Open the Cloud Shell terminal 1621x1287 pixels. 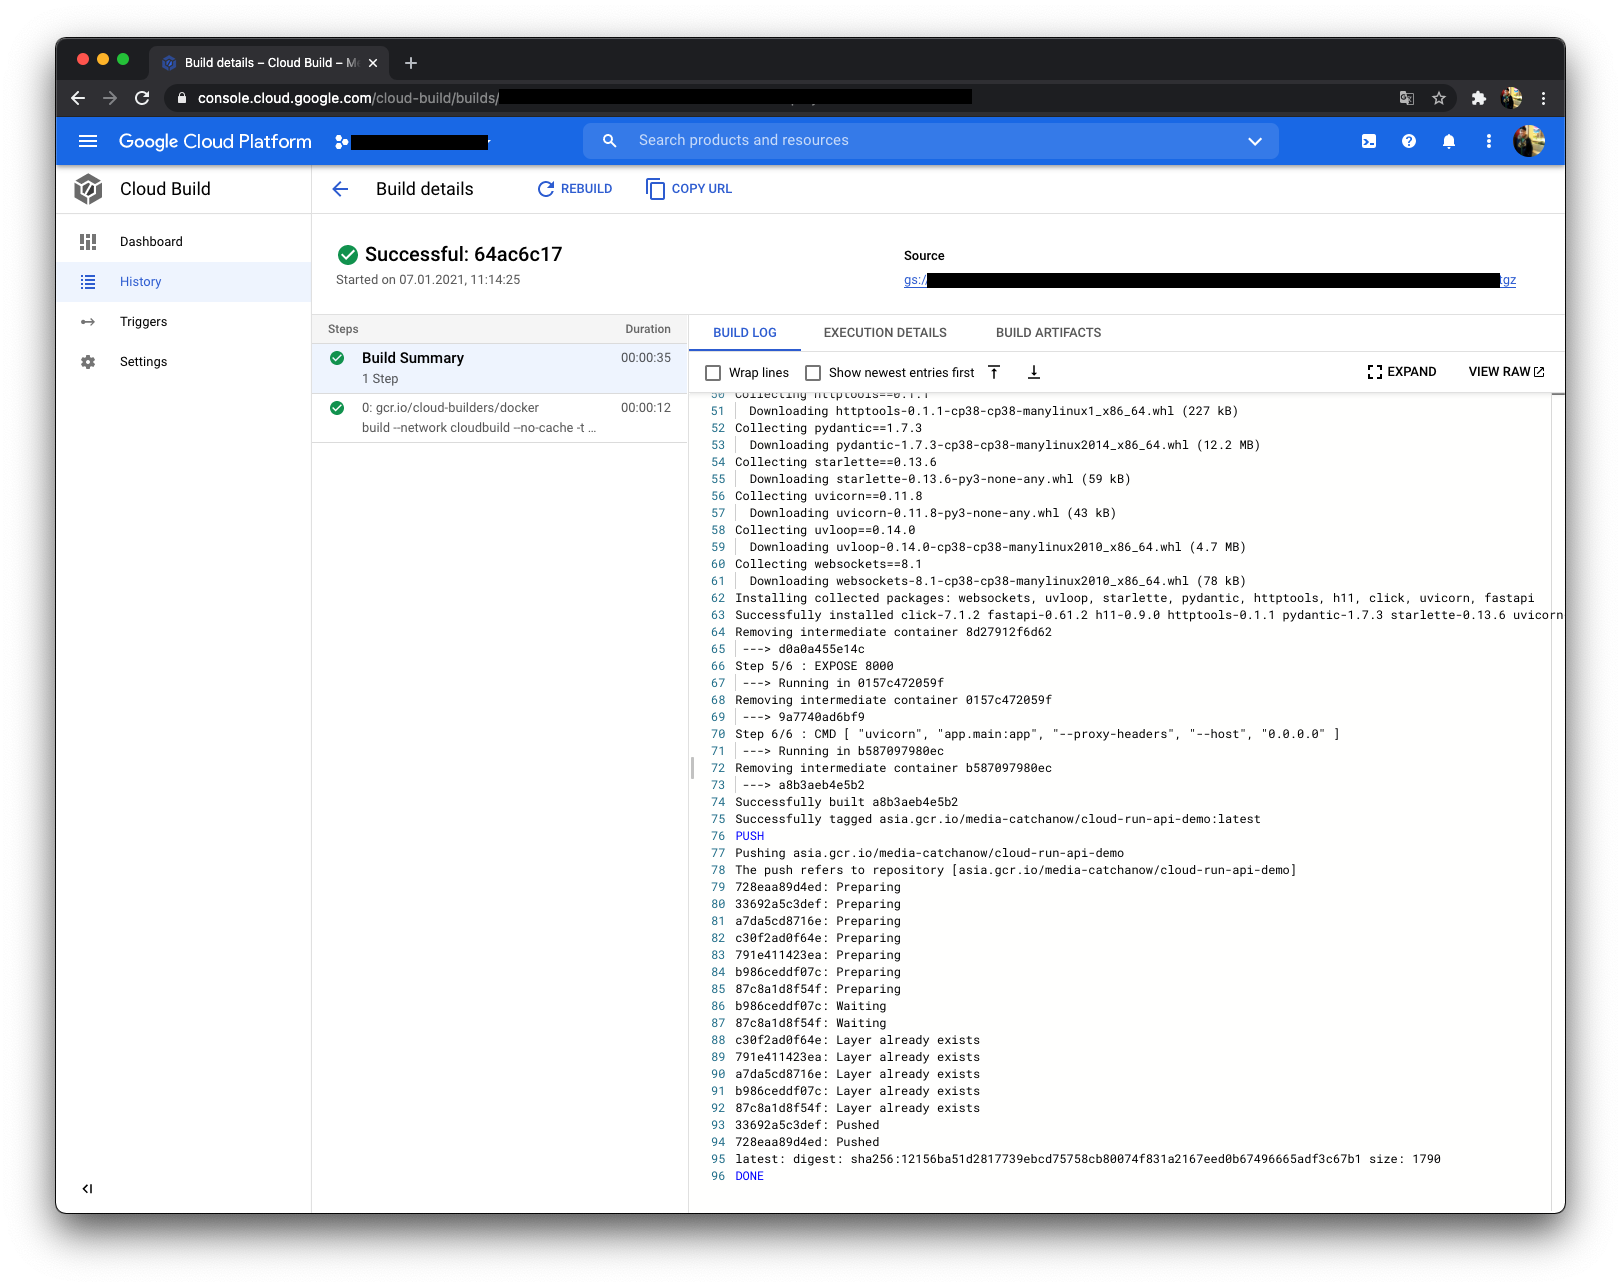1368,141
